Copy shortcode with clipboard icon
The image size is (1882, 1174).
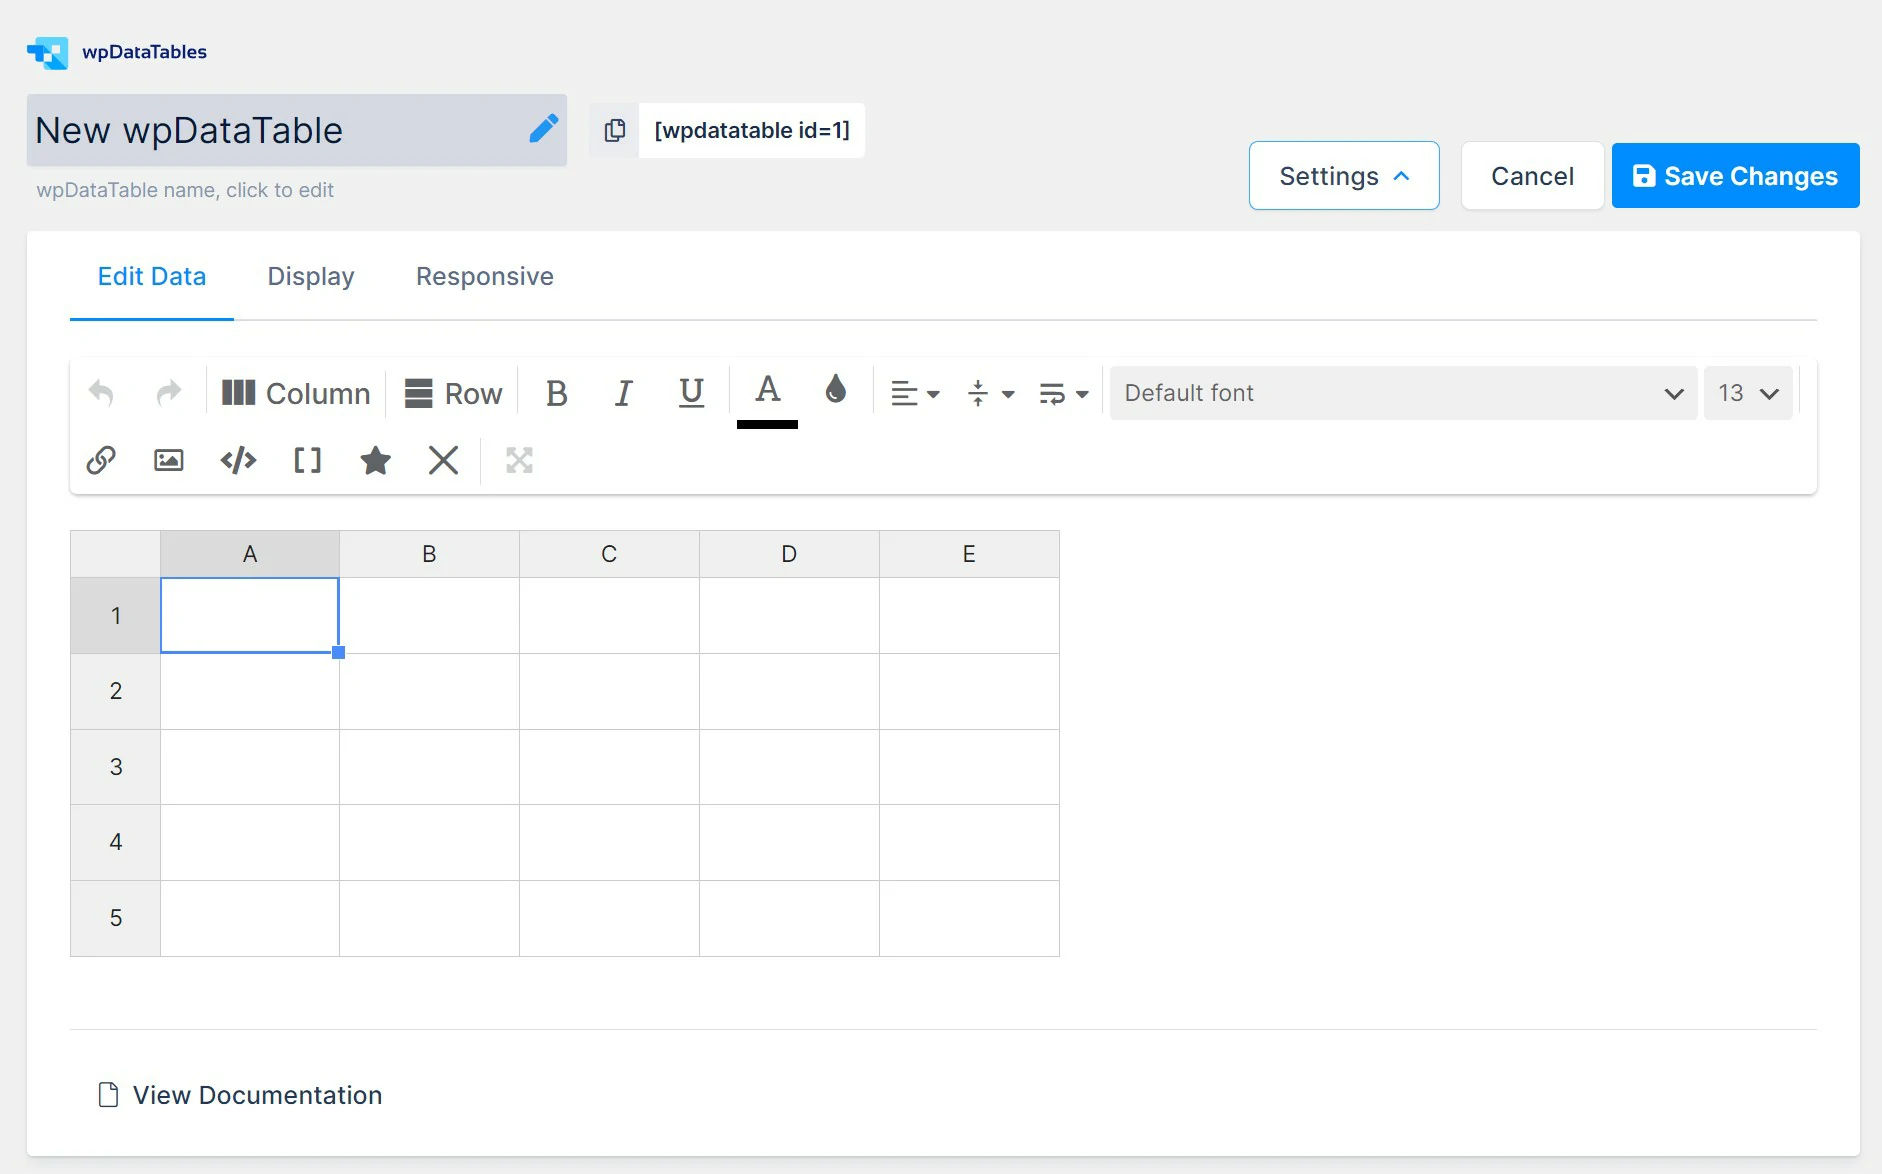click(614, 130)
